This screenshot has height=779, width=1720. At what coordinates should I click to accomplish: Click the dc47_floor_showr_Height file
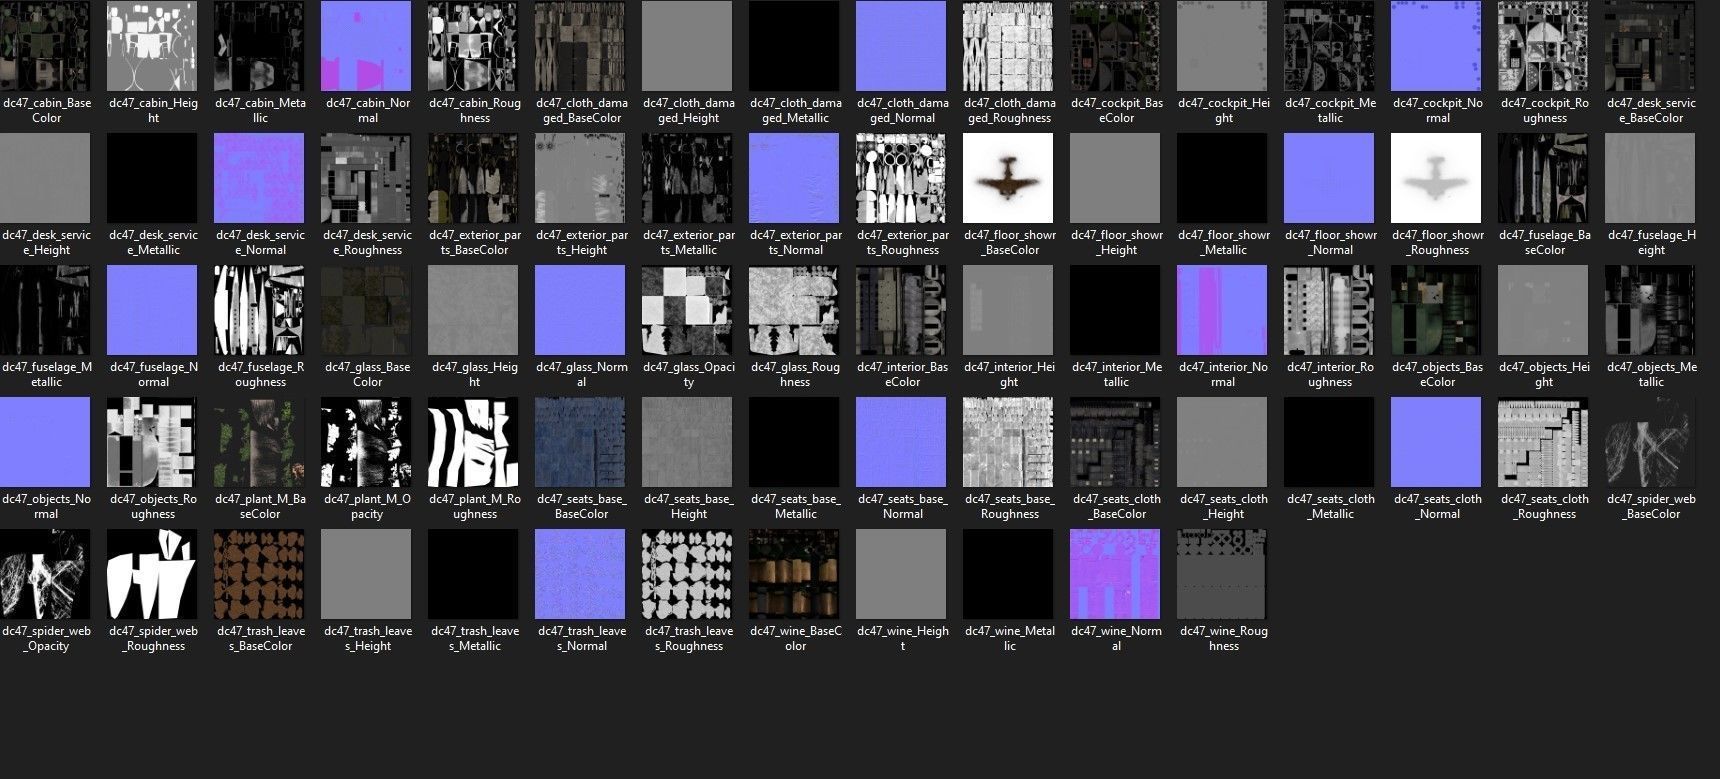tap(1116, 178)
